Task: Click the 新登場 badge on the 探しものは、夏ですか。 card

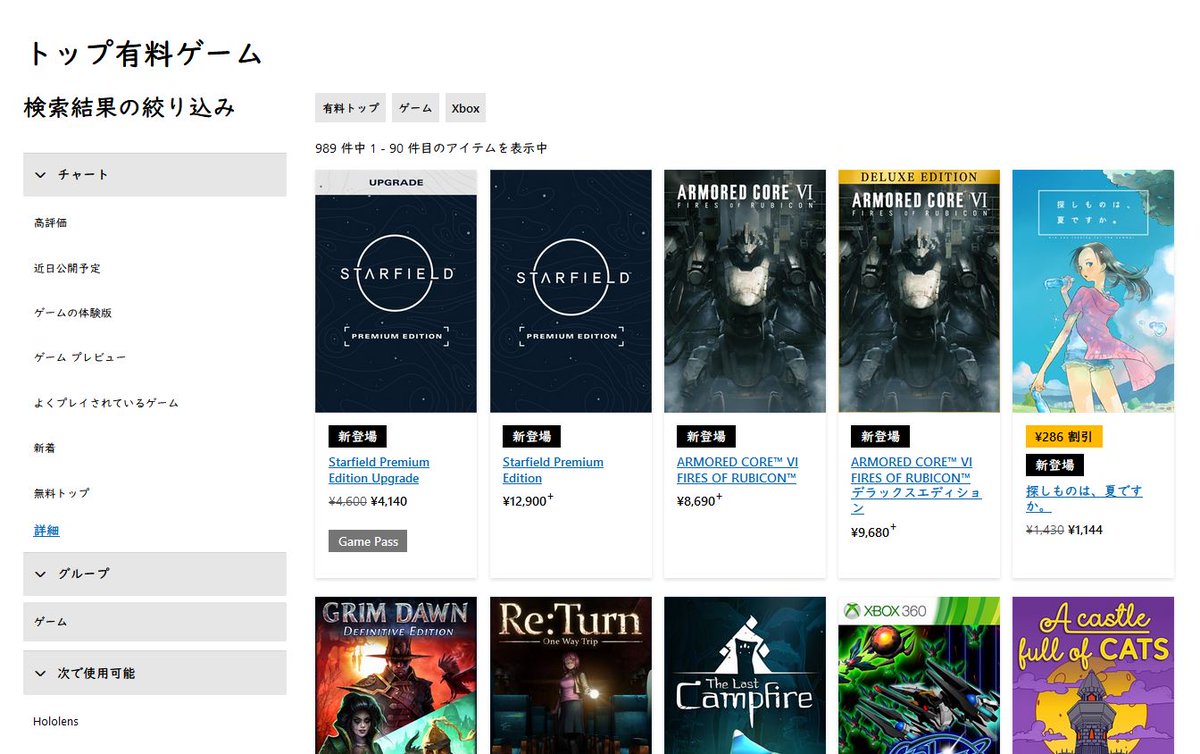Action: (1055, 465)
